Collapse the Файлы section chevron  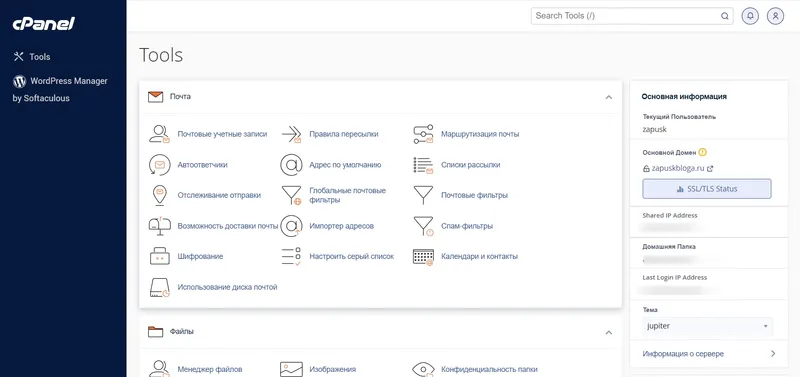(x=608, y=333)
